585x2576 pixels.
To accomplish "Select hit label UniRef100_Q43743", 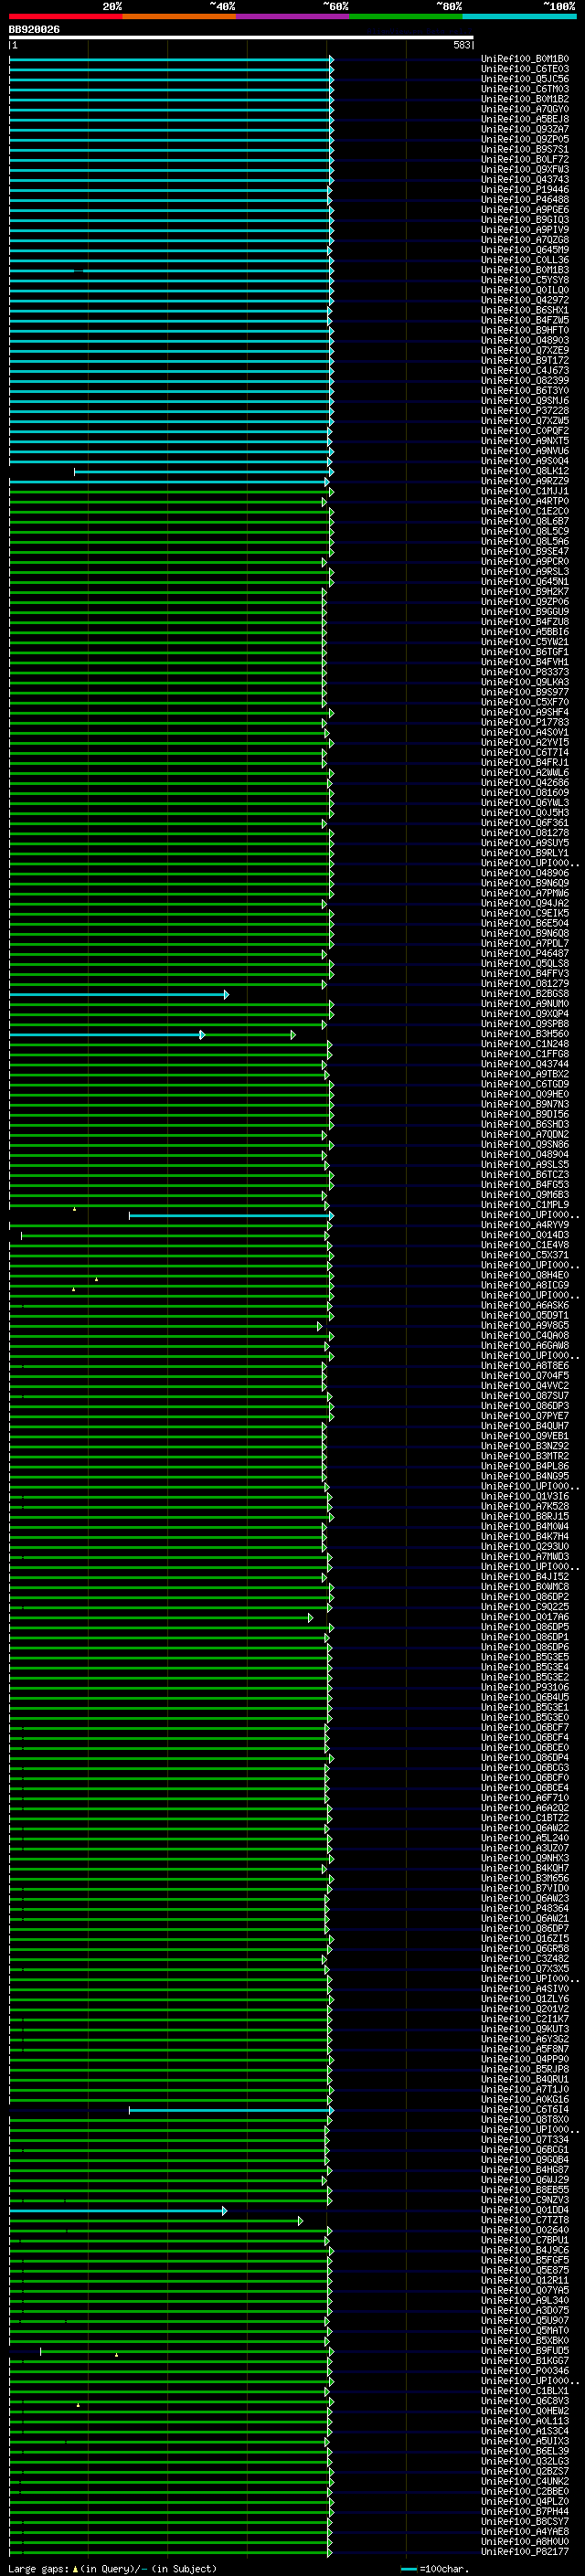I will [525, 180].
